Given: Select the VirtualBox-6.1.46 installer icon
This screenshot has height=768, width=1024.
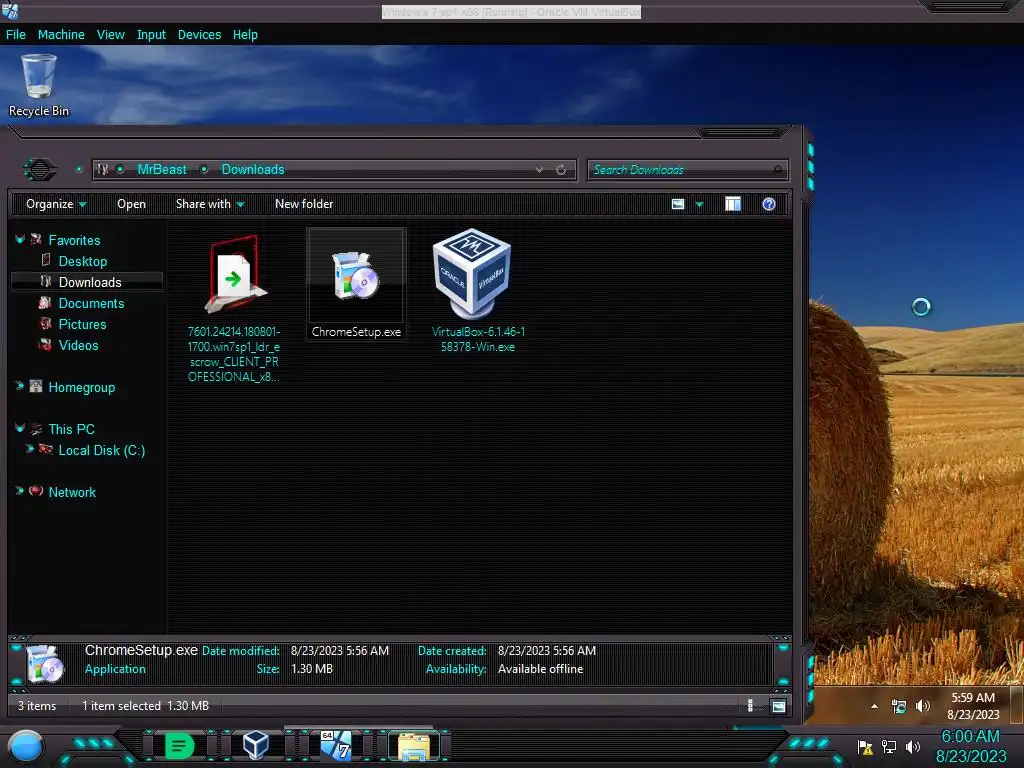Looking at the screenshot, I should tap(473, 273).
